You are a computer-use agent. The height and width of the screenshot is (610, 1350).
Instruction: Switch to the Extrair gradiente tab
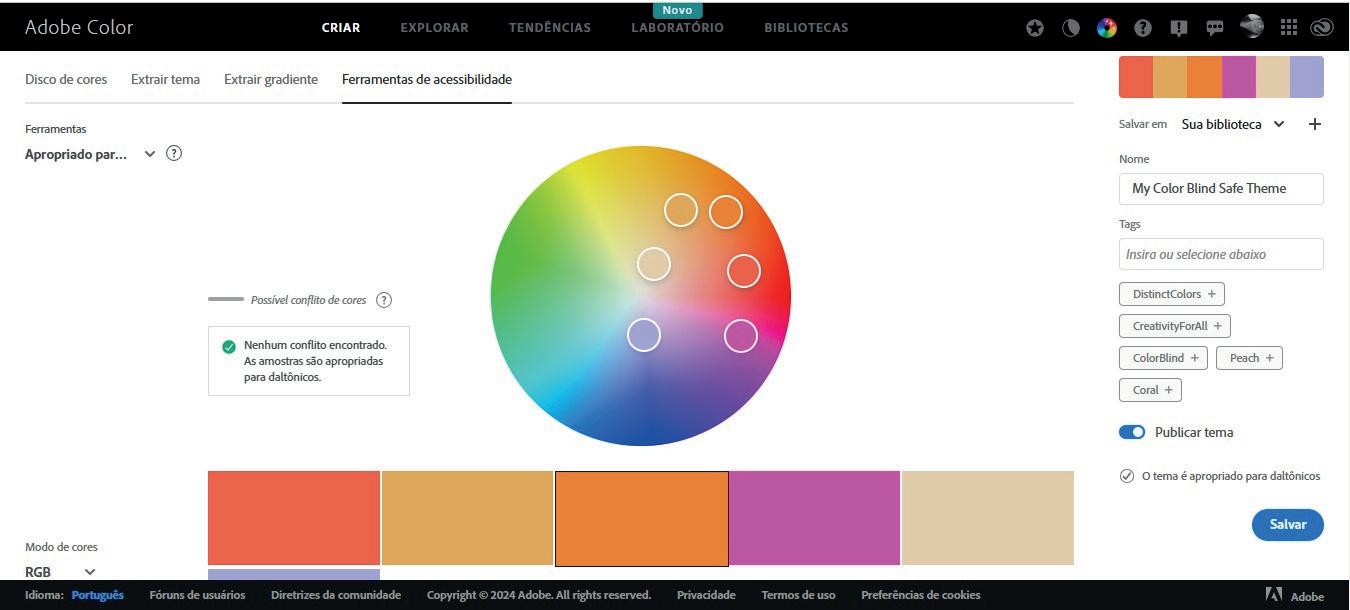tap(271, 79)
